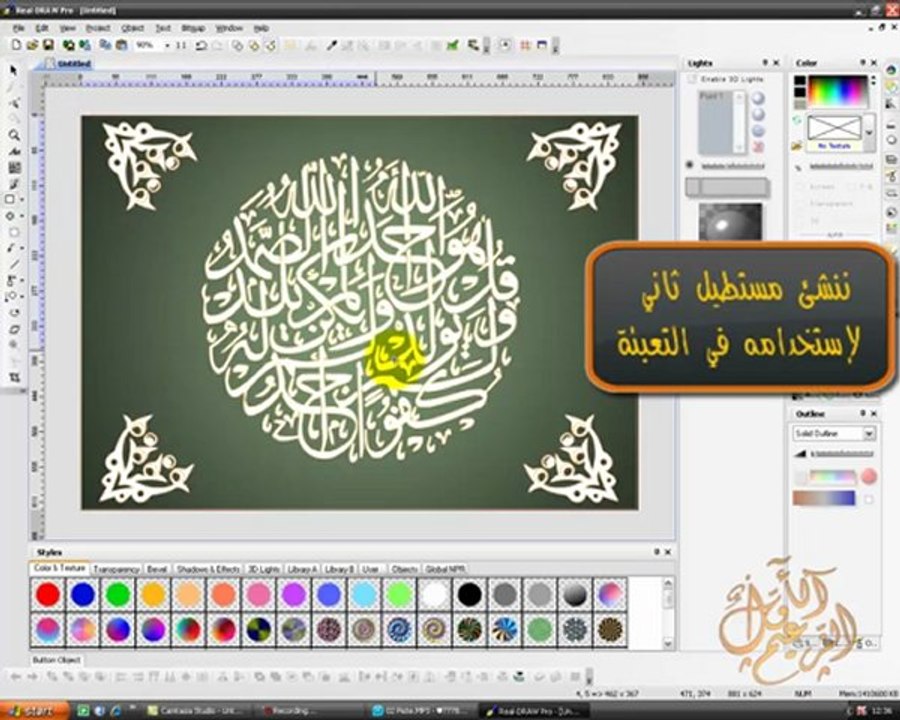Enable 3D Lights checkbox

pyautogui.click(x=693, y=79)
